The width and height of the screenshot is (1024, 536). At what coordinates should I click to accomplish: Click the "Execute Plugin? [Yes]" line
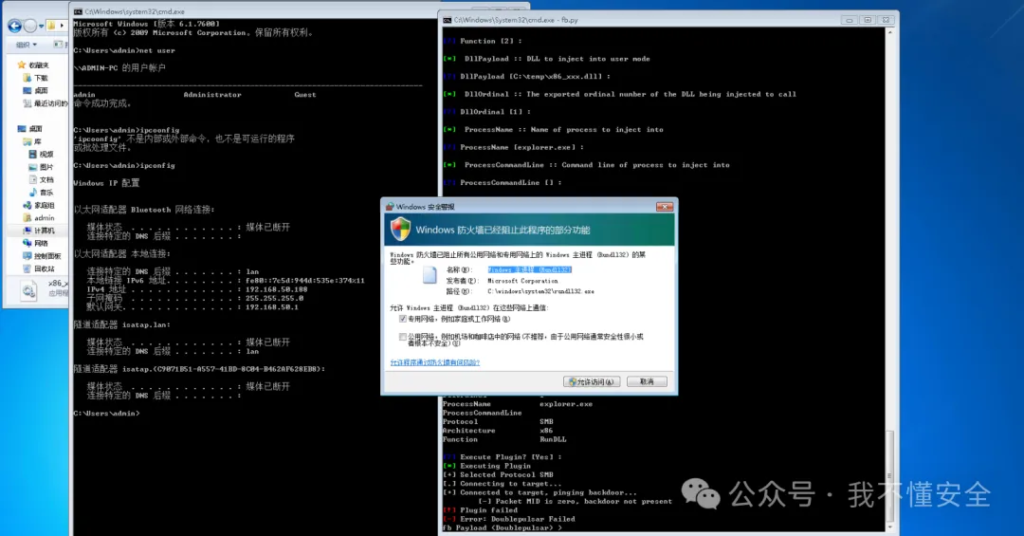502,457
